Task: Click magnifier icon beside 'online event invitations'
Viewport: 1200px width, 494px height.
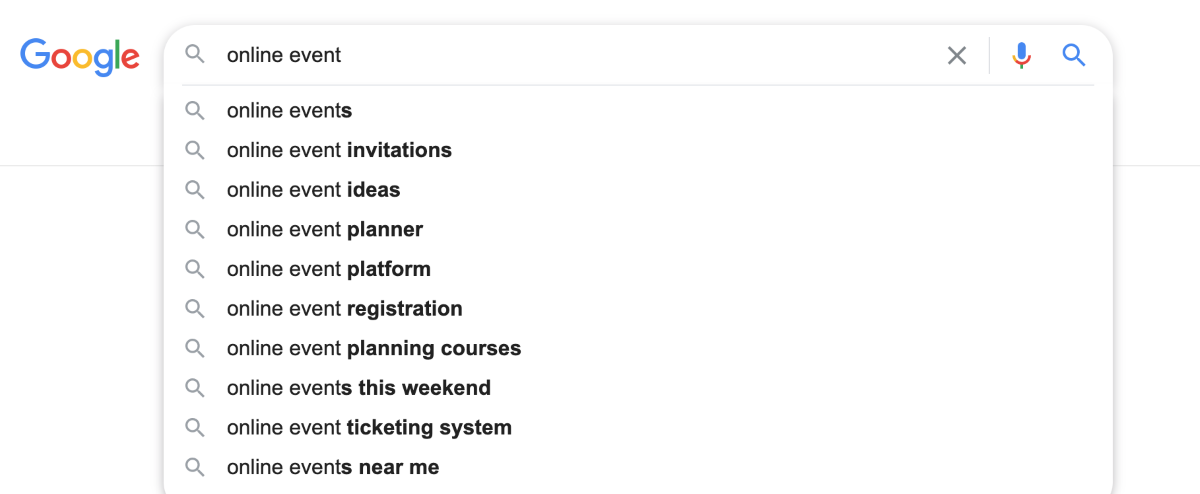Action: (x=195, y=150)
